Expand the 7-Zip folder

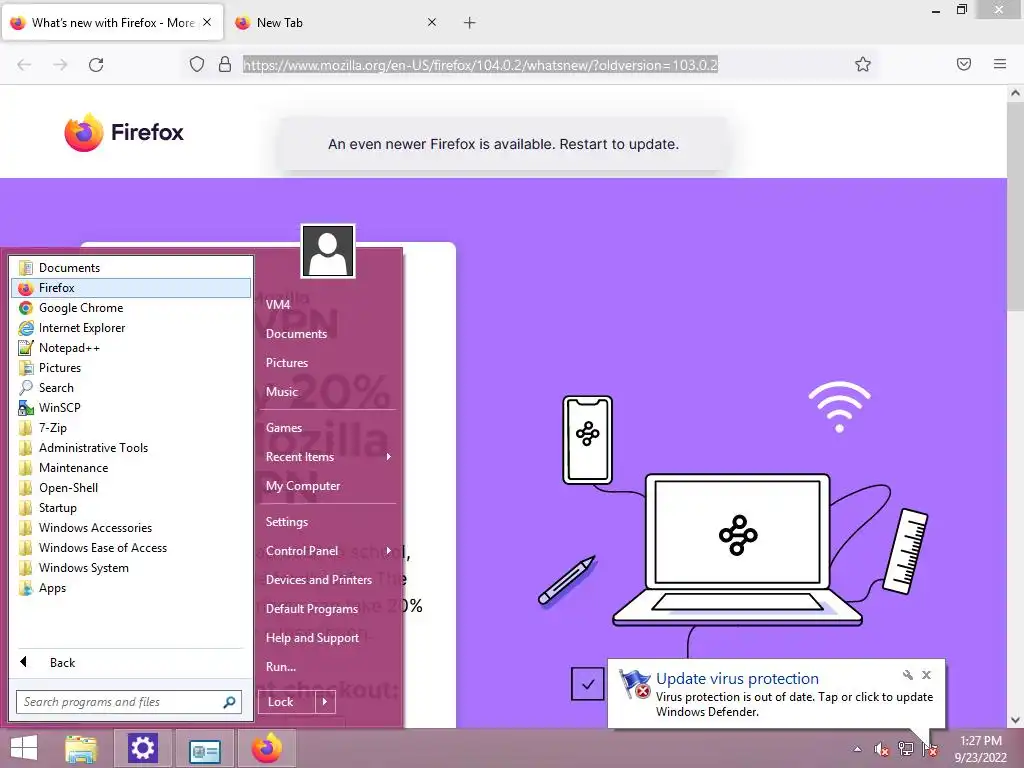(x=131, y=428)
